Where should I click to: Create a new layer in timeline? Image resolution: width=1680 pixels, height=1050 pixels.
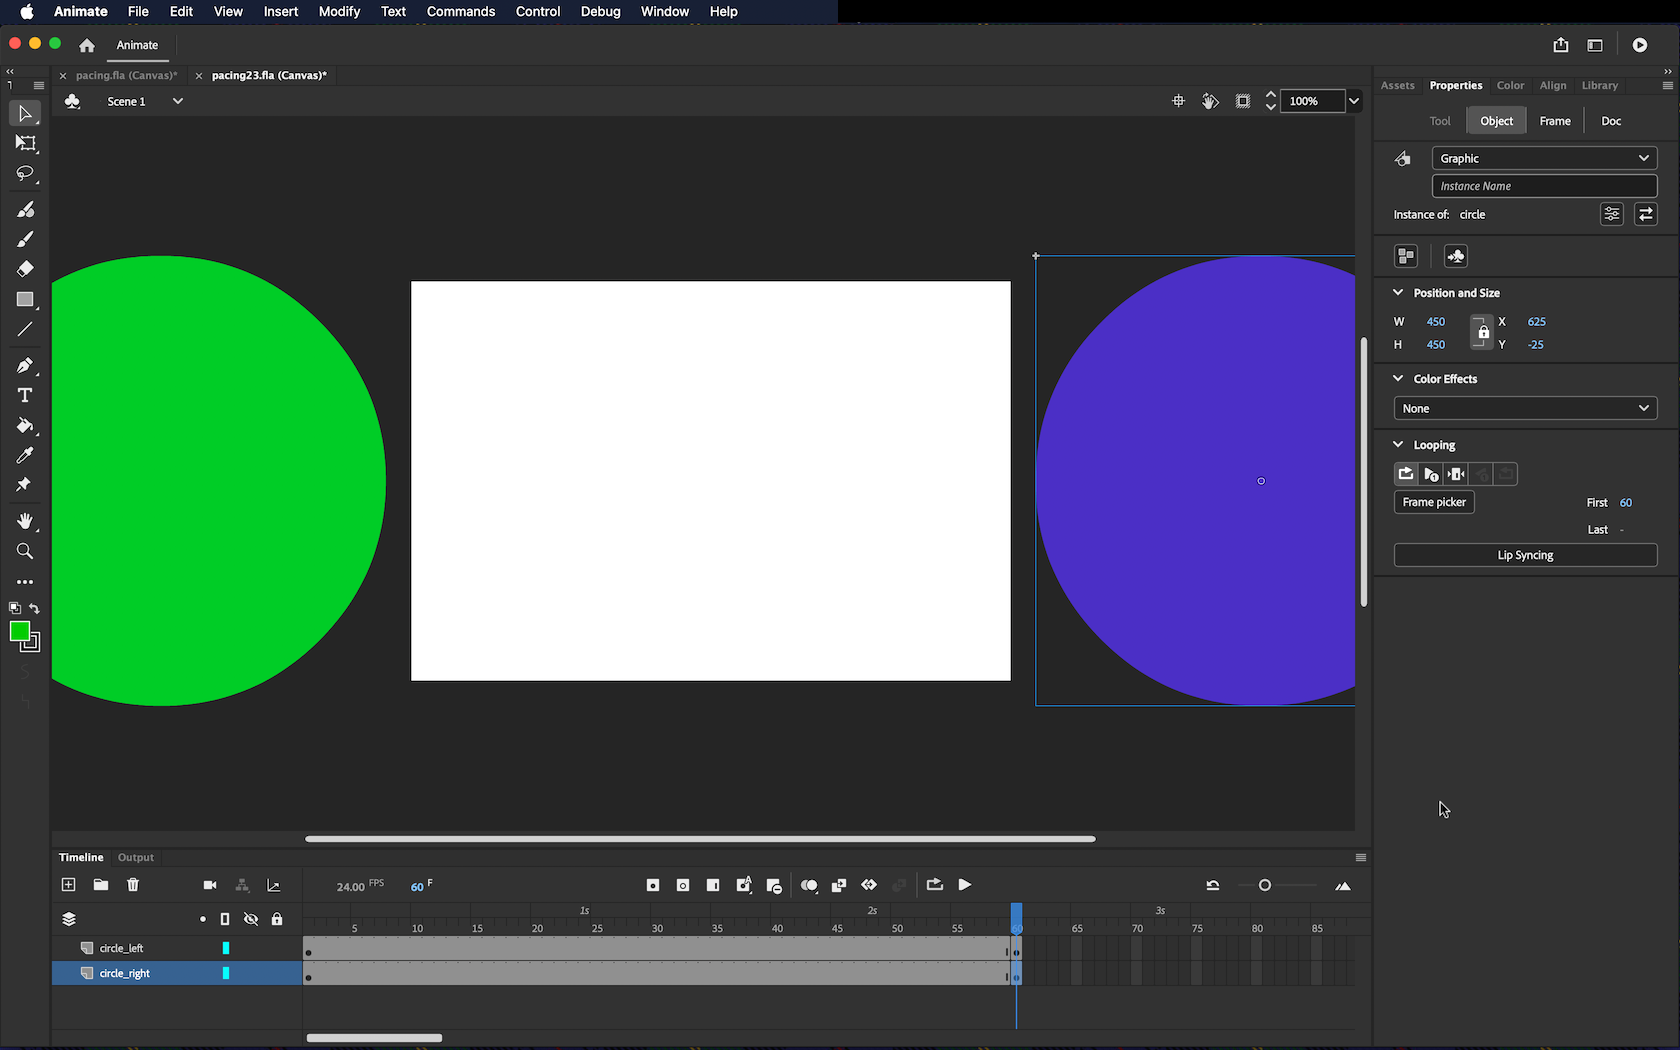tap(68, 885)
